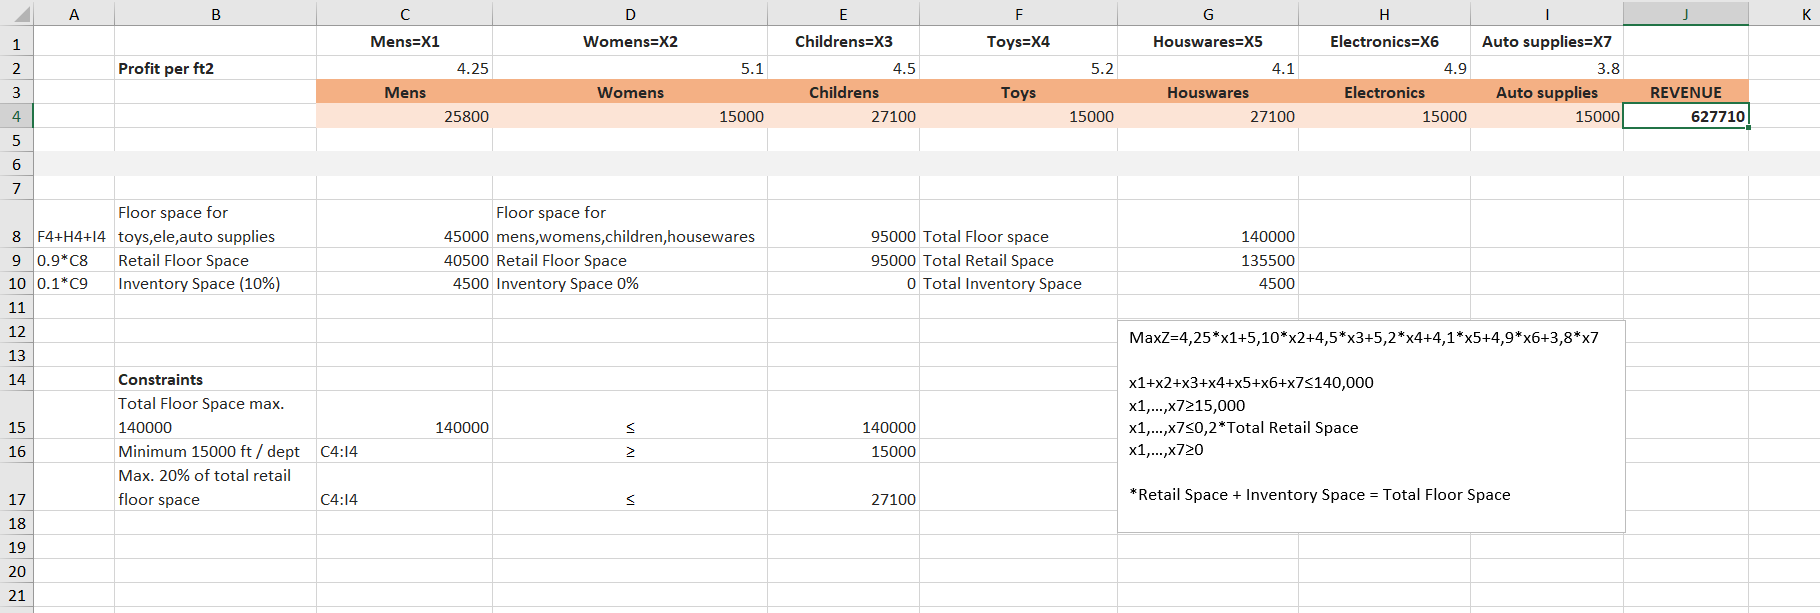The height and width of the screenshot is (613, 1820).
Task: Click the Minimum 15000 ft / dept cell
Action: [x=215, y=451]
